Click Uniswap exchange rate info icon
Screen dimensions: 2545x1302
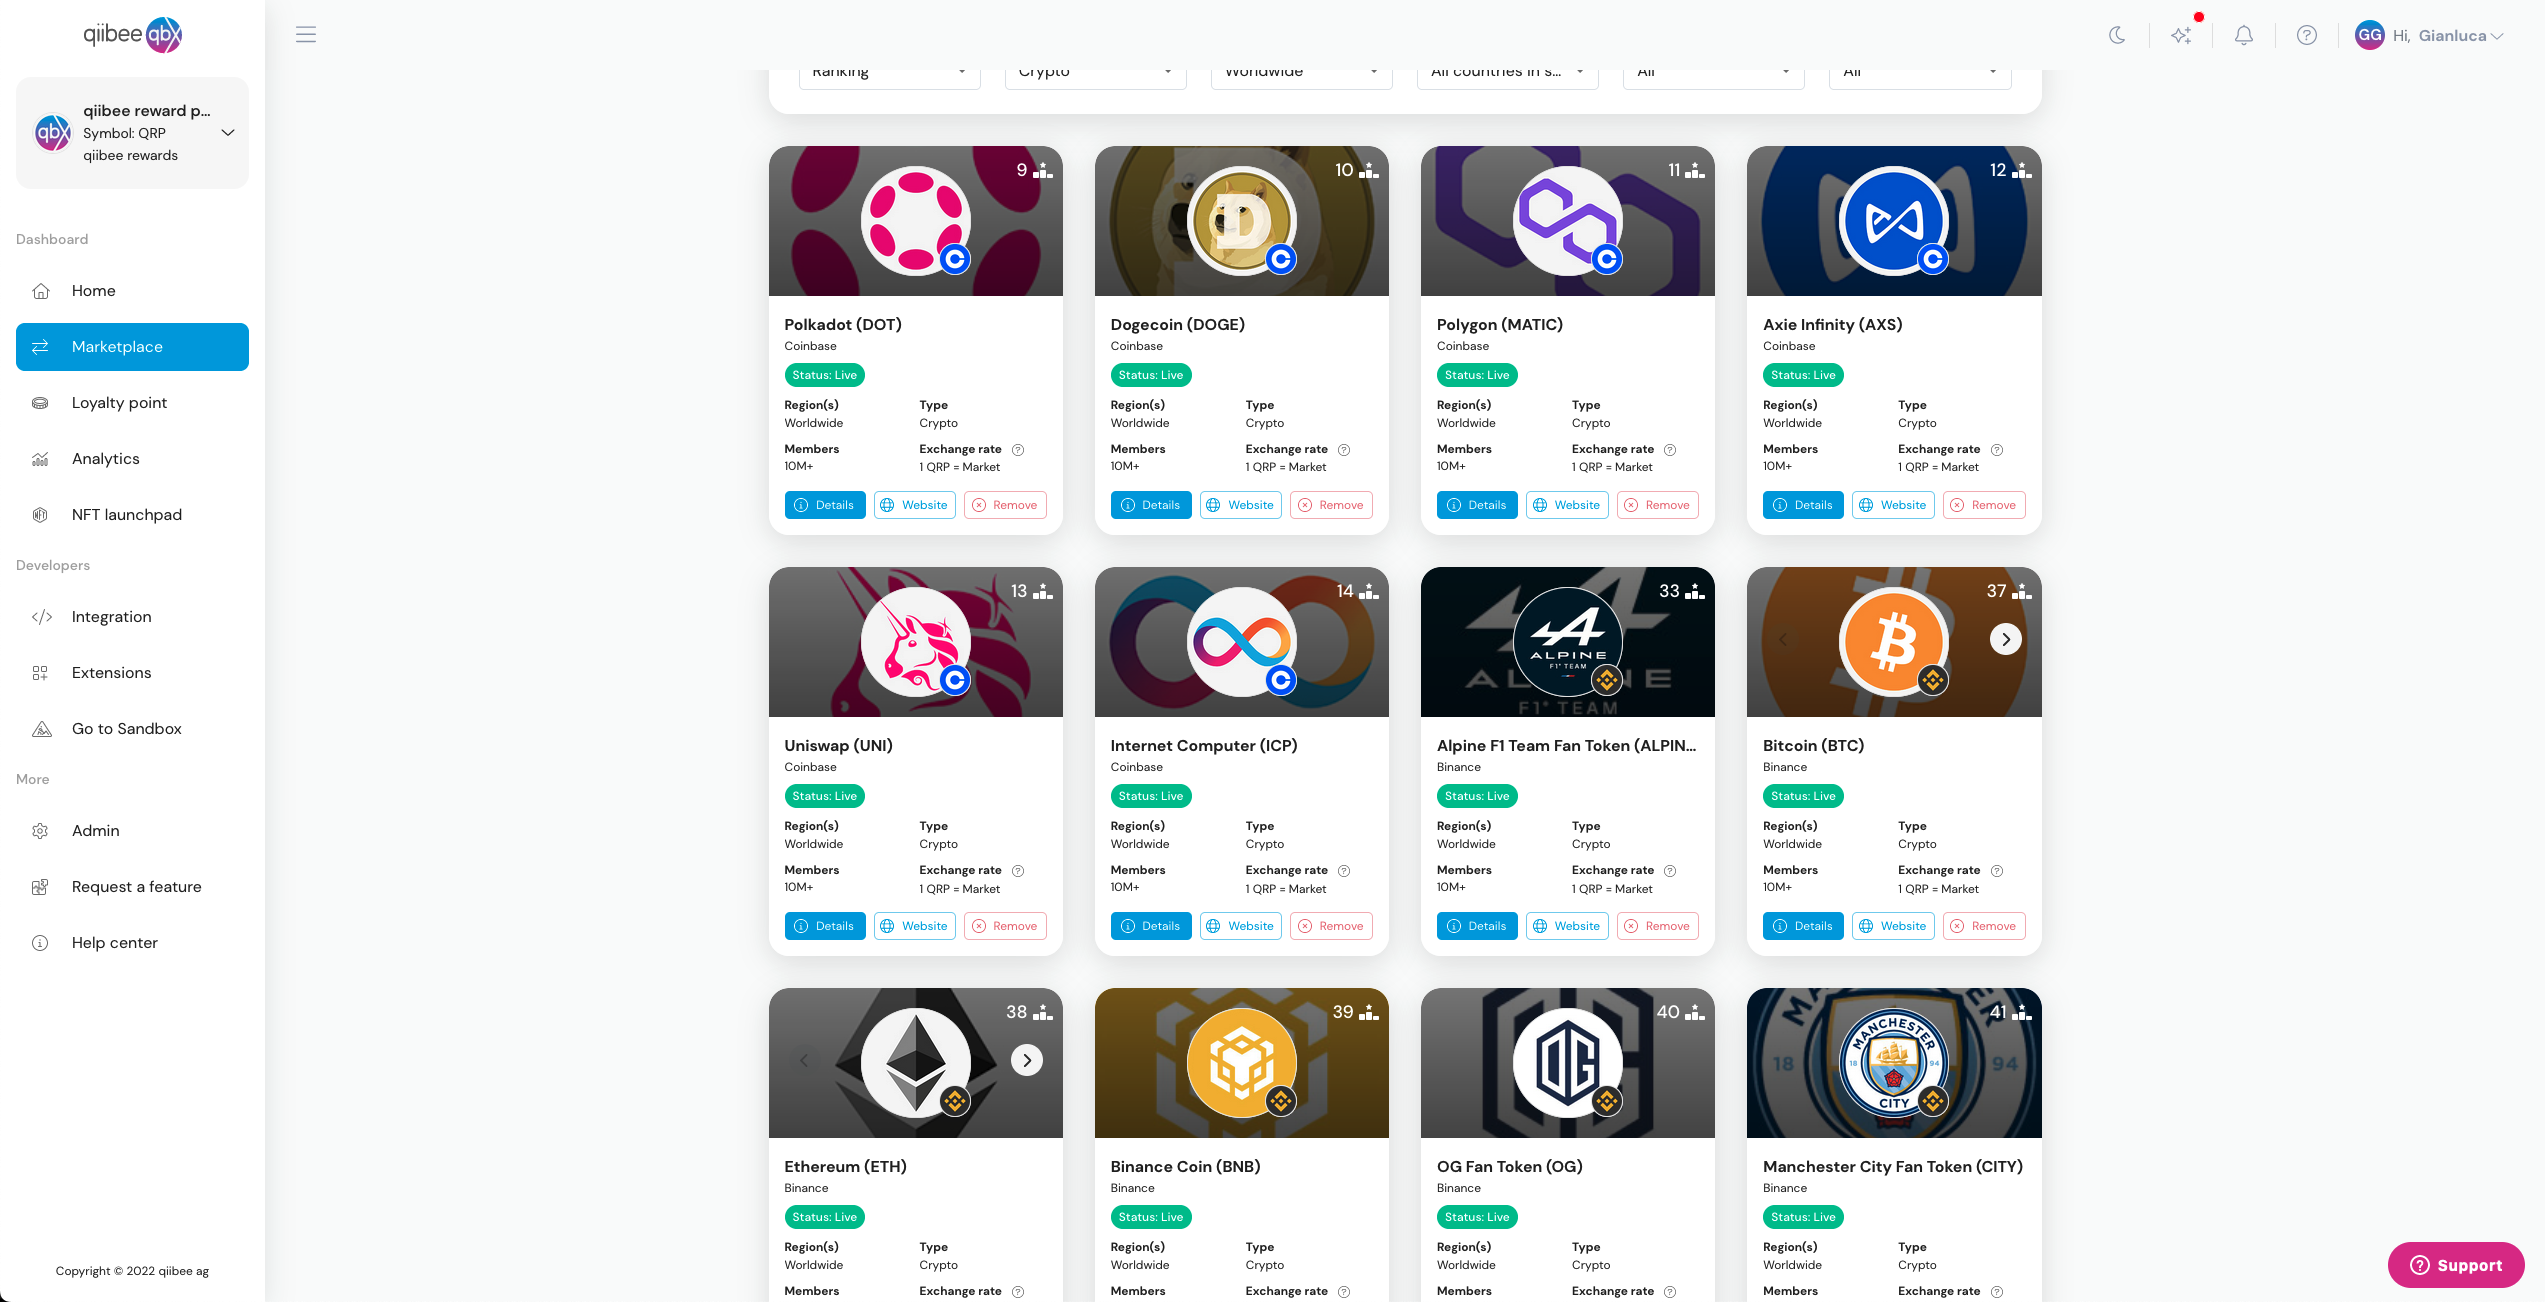(x=1017, y=871)
